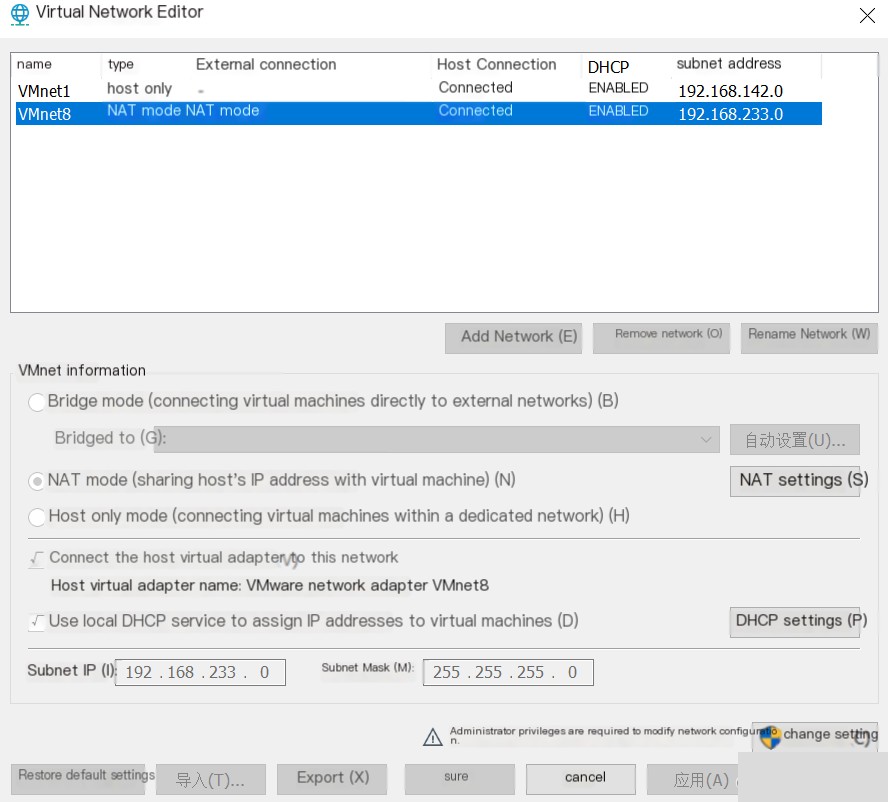Click the NAT mode type cell of VMnet8

[144, 110]
